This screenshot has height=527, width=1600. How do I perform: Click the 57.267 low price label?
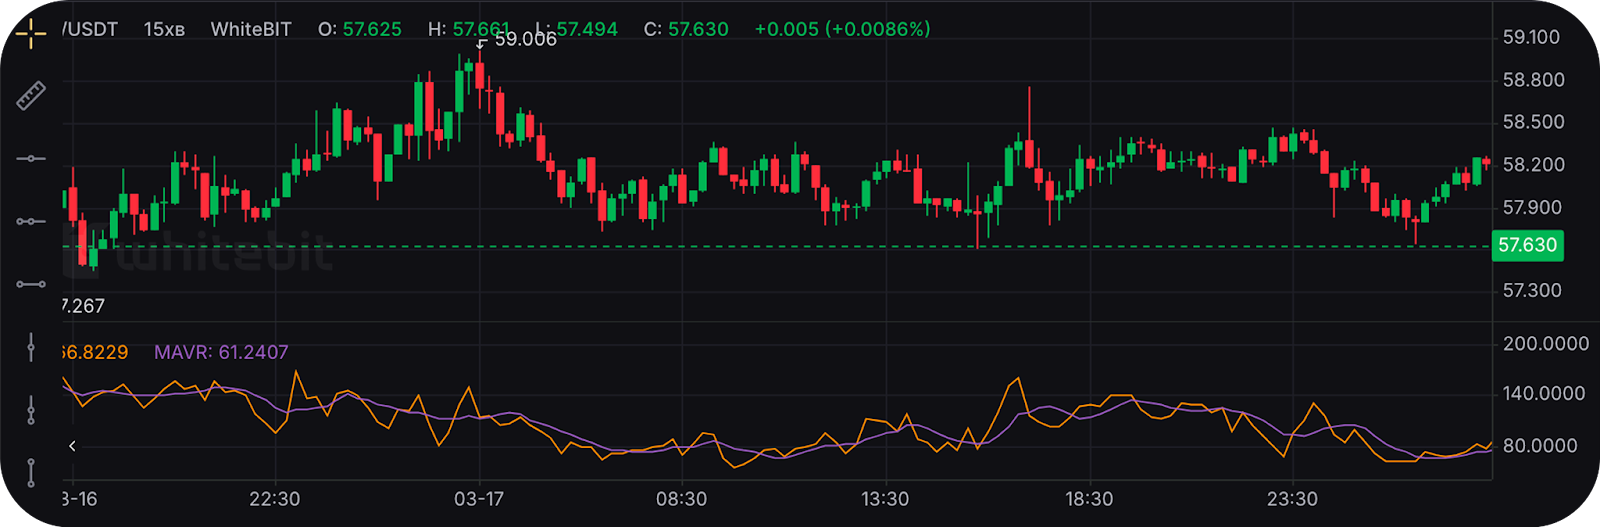point(83,306)
